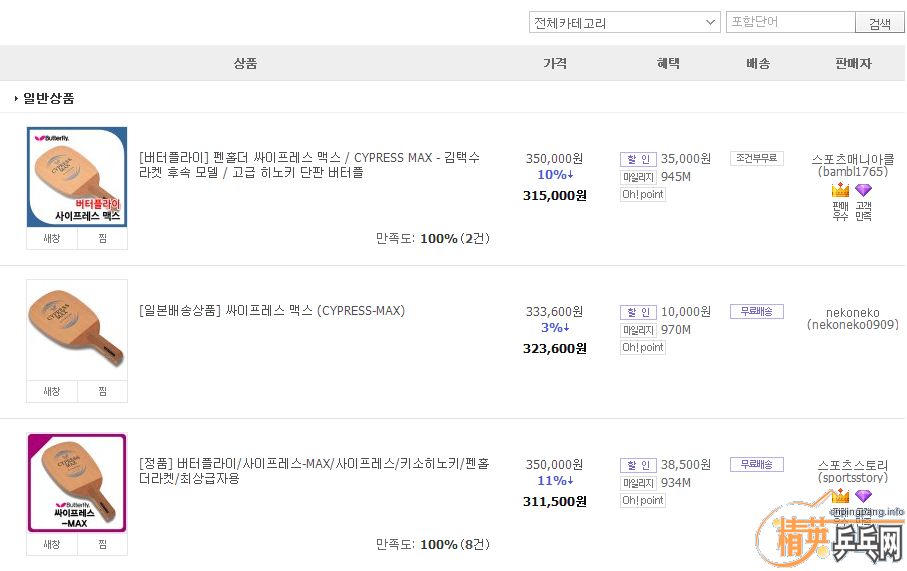Click the 3% discount rate
The height and width of the screenshot is (571, 907).
point(555,327)
